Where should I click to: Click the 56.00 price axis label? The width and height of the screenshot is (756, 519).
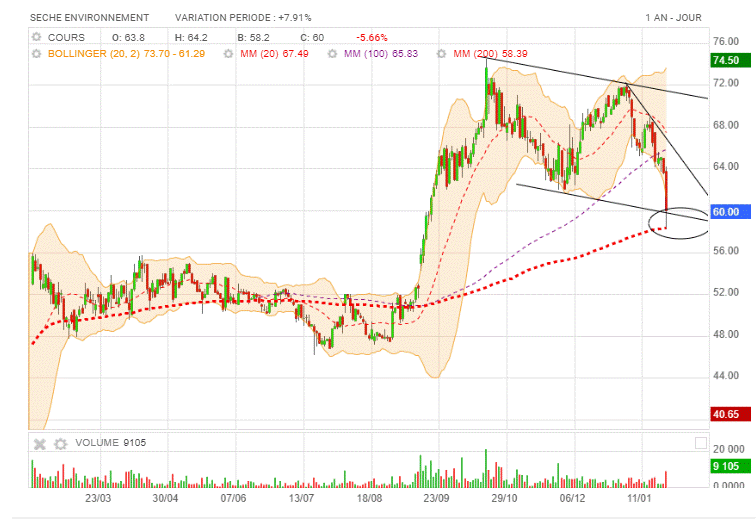tap(726, 251)
